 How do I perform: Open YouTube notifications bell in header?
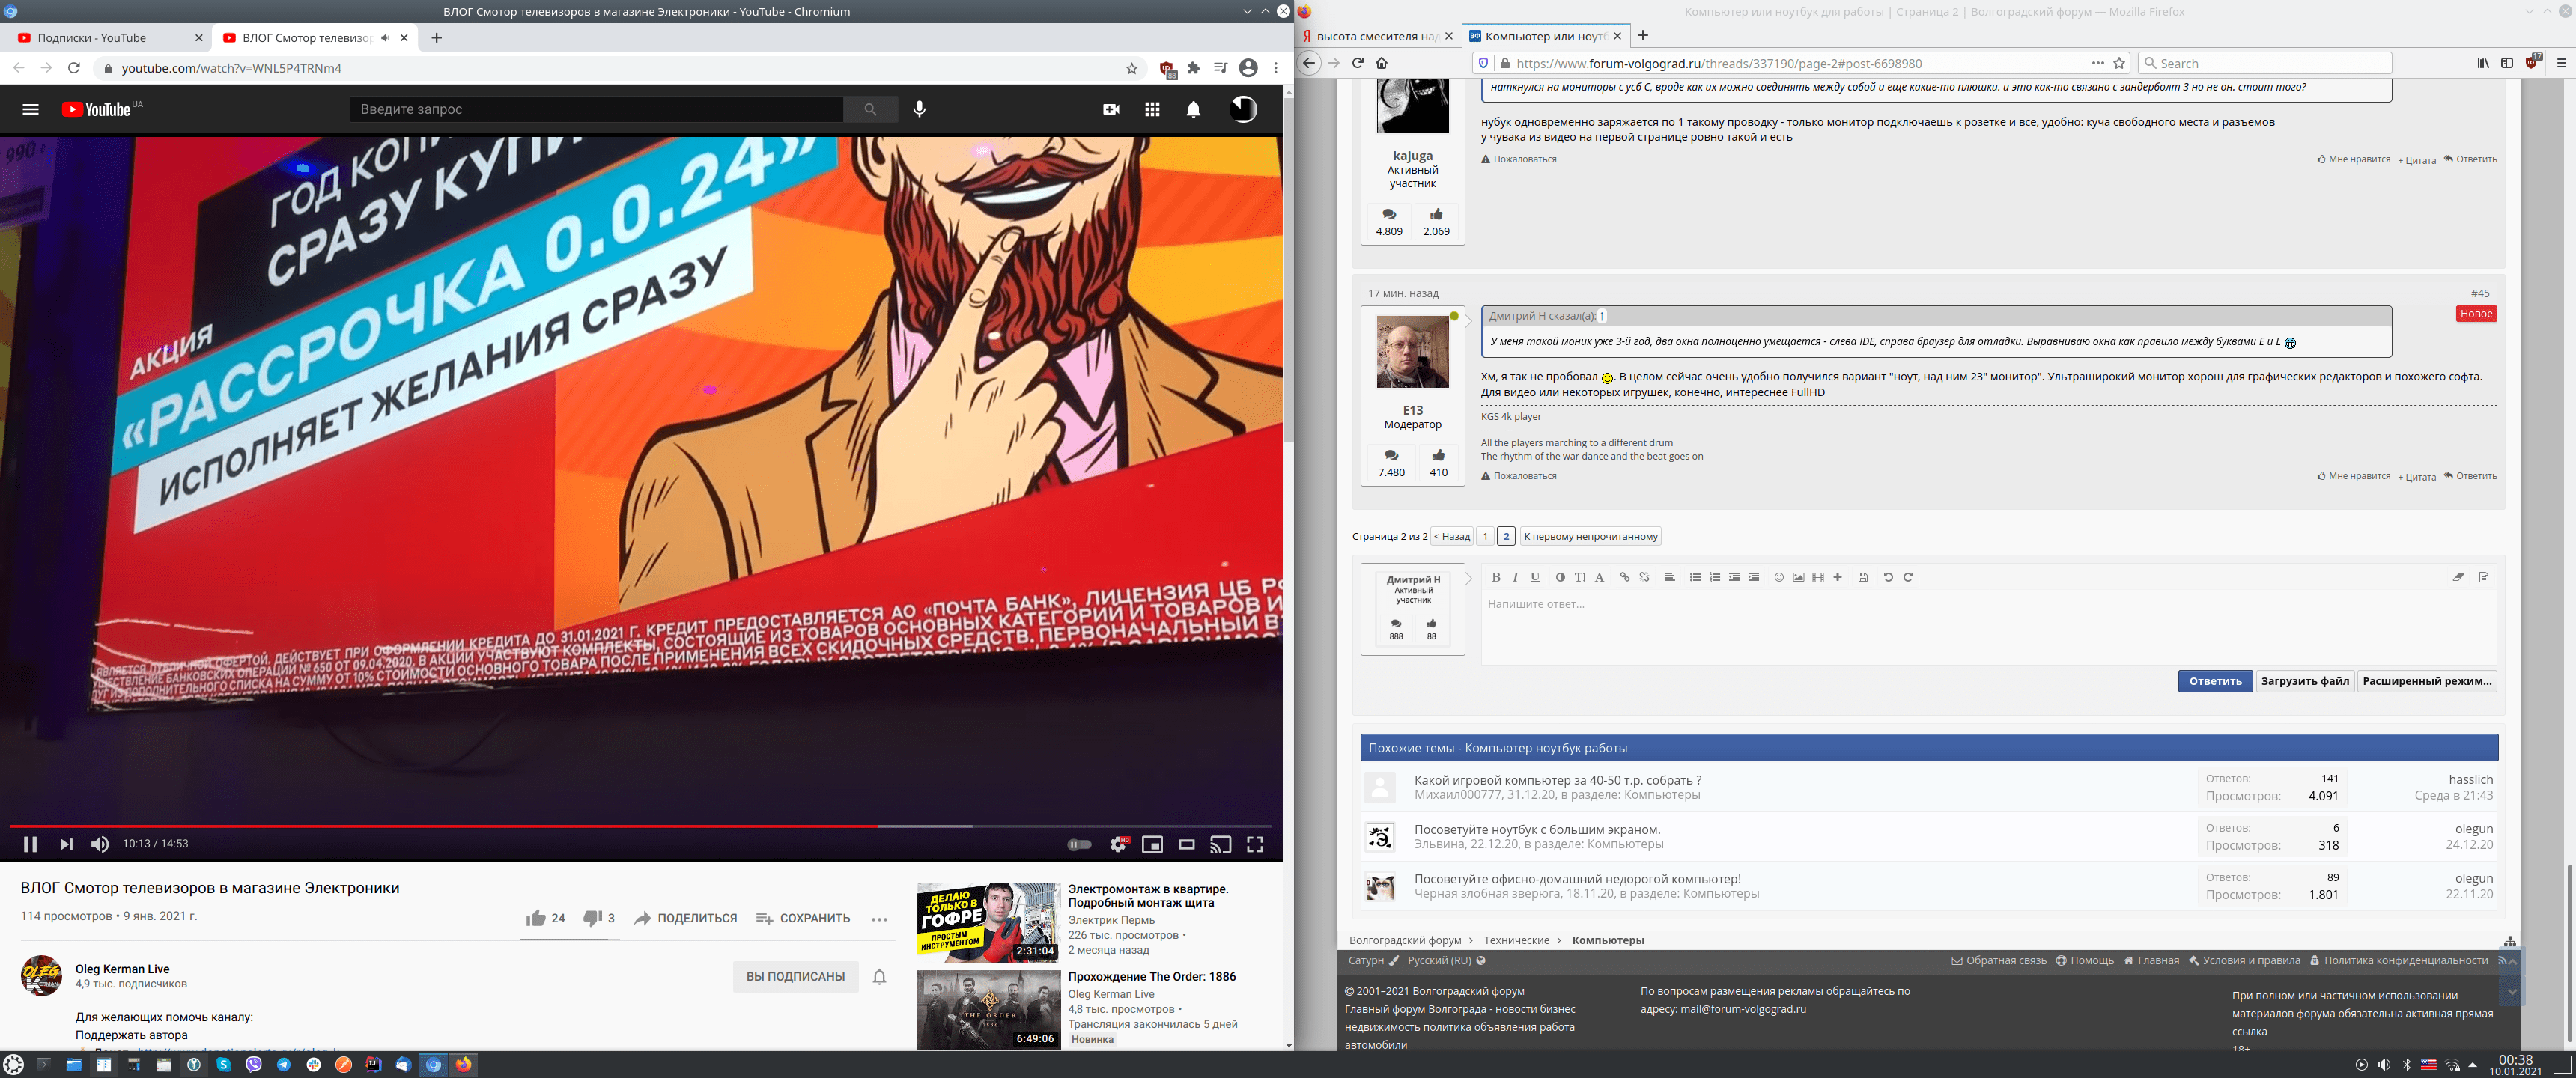point(1193,109)
